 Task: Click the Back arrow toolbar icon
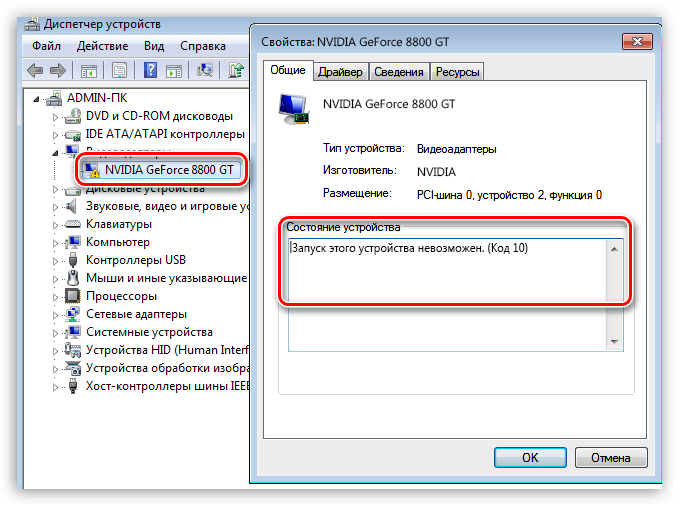point(35,70)
